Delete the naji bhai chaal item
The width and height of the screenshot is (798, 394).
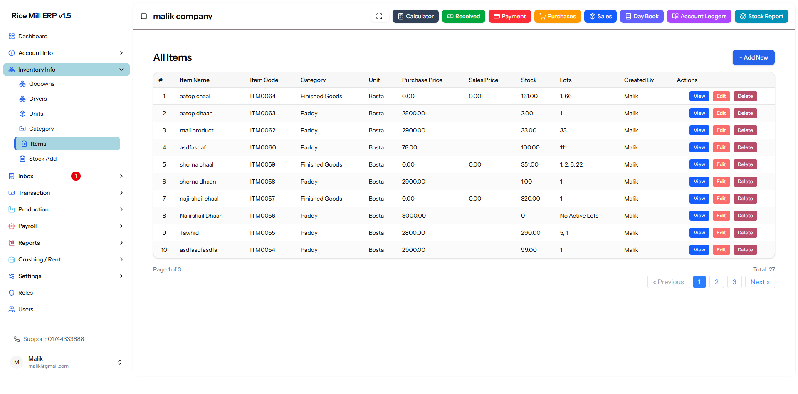745,199
